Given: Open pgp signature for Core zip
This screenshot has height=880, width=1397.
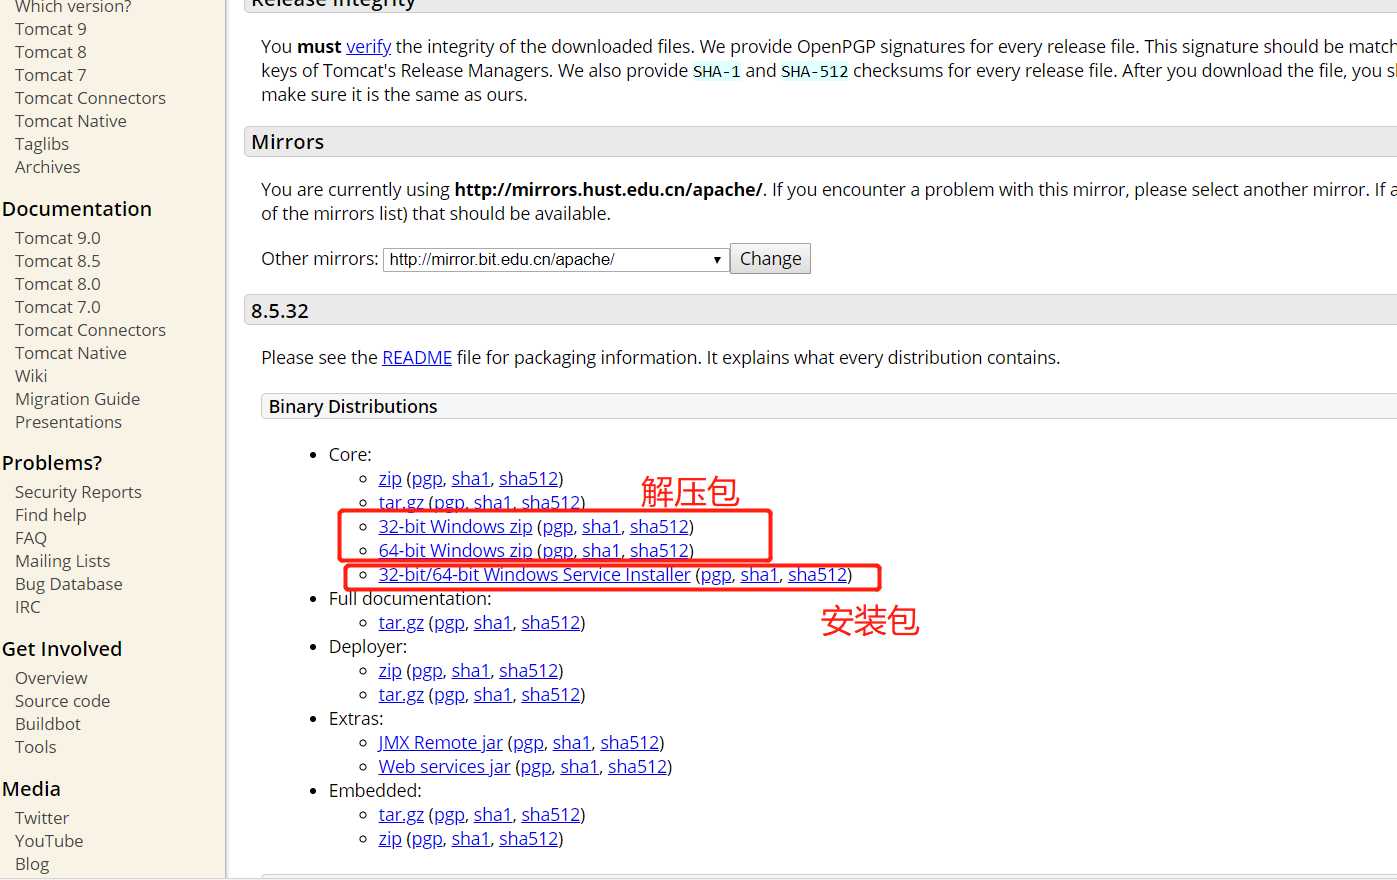Looking at the screenshot, I should coord(427,478).
